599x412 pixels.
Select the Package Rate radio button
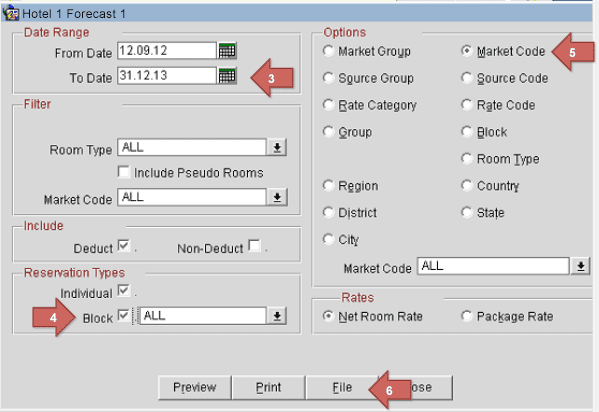[466, 316]
